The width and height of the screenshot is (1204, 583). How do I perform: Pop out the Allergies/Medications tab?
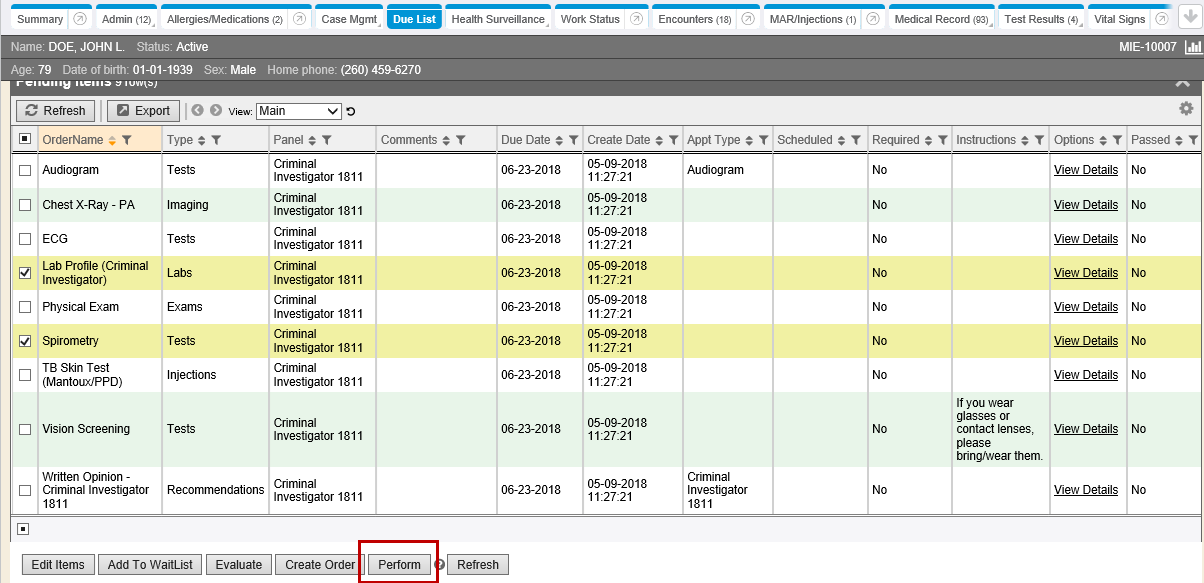click(299, 19)
